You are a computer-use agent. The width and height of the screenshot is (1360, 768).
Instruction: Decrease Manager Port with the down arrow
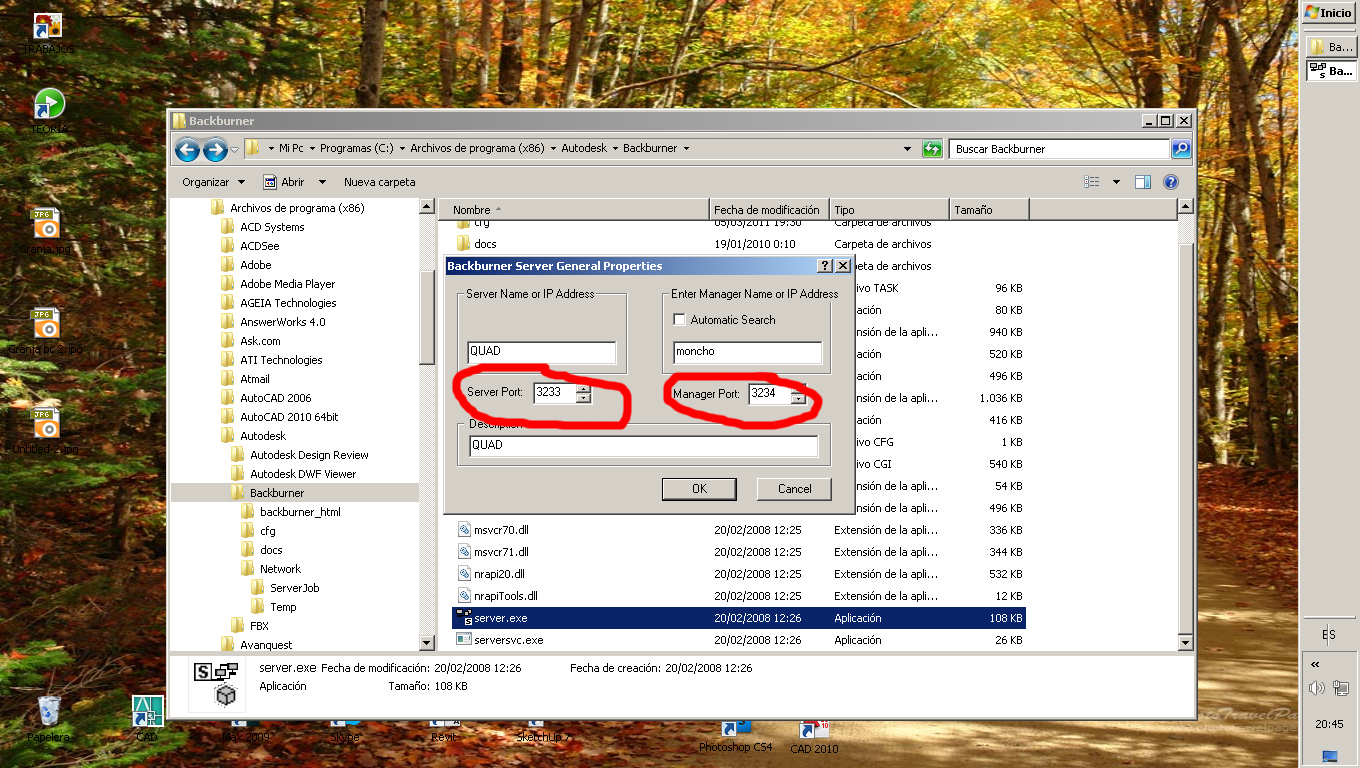[797, 398]
